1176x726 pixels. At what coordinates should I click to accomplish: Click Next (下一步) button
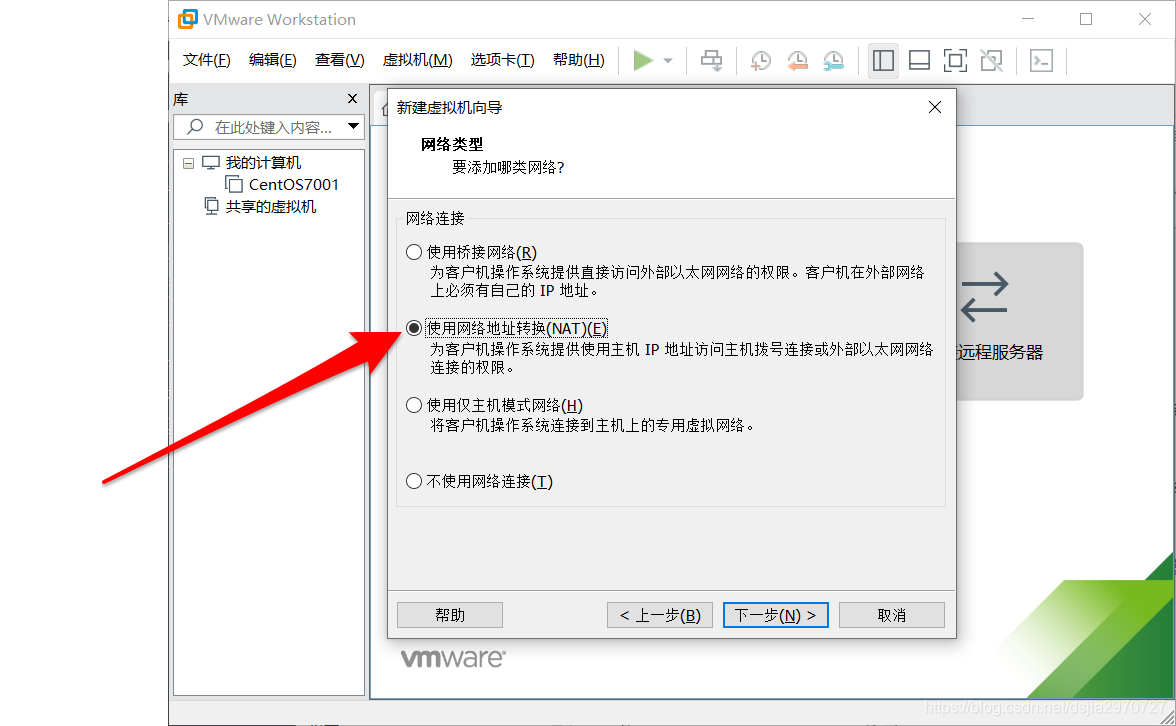(776, 615)
